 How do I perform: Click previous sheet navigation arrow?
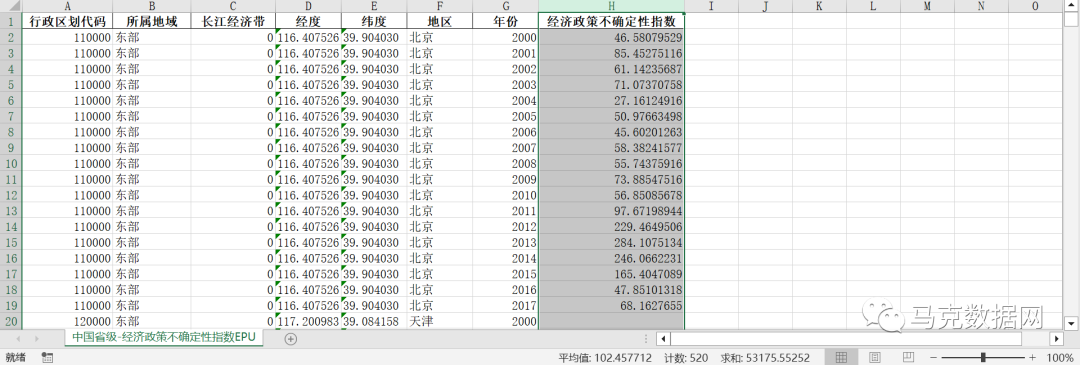click(x=19, y=339)
